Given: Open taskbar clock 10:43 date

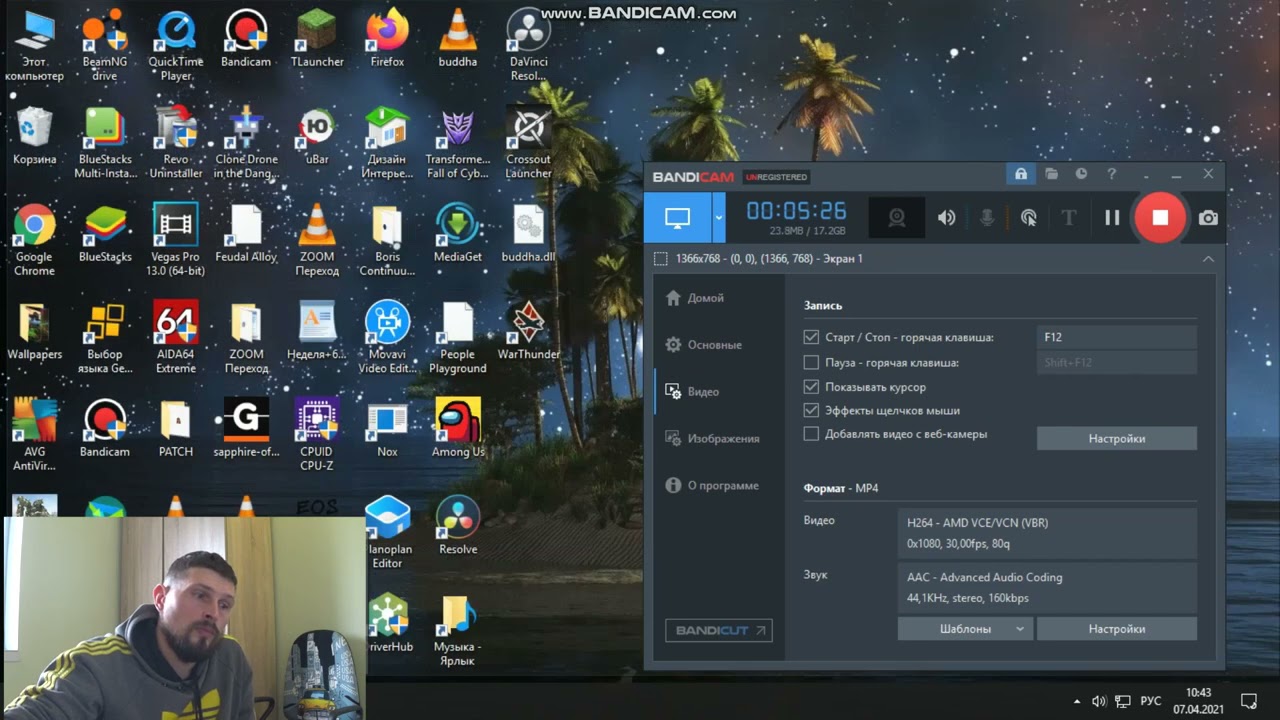Looking at the screenshot, I should point(1198,701).
